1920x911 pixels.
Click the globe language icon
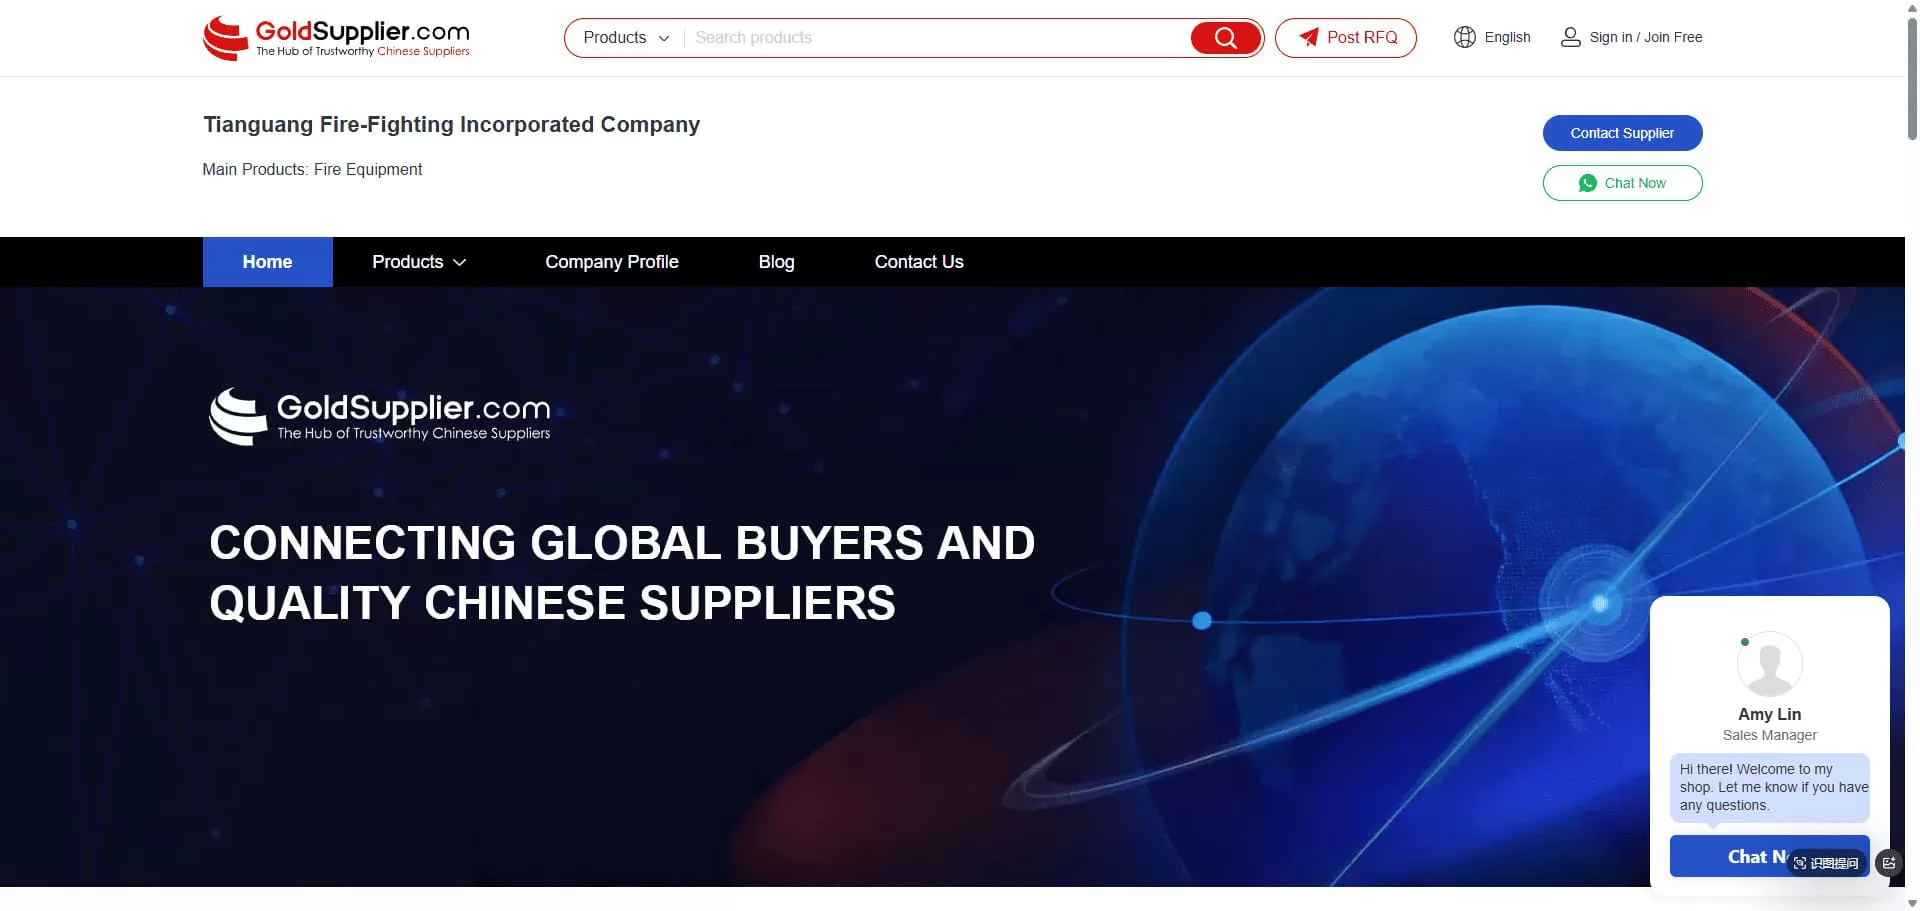click(x=1465, y=37)
